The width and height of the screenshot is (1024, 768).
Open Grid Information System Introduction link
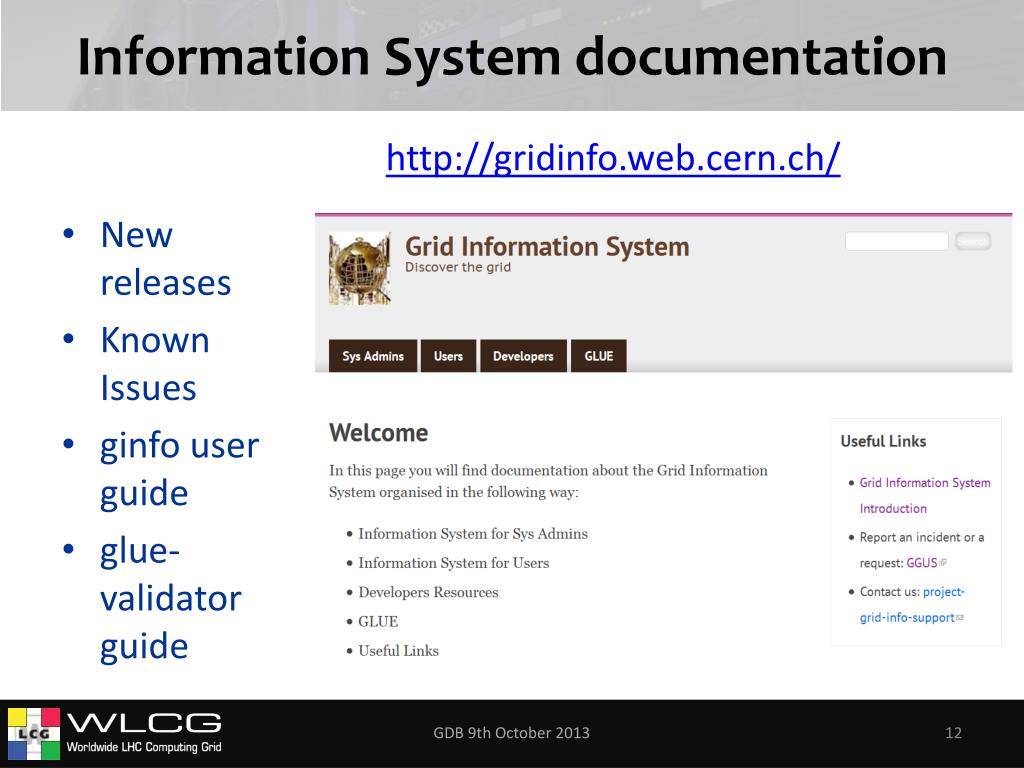click(x=925, y=495)
